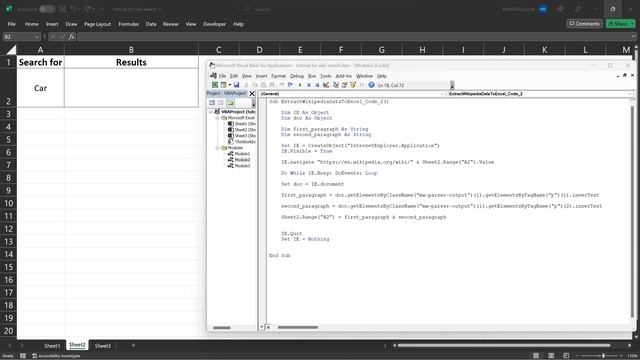The image size is (640, 360).
Task: Open the Debug menu in VBA editor
Action: 297,76
